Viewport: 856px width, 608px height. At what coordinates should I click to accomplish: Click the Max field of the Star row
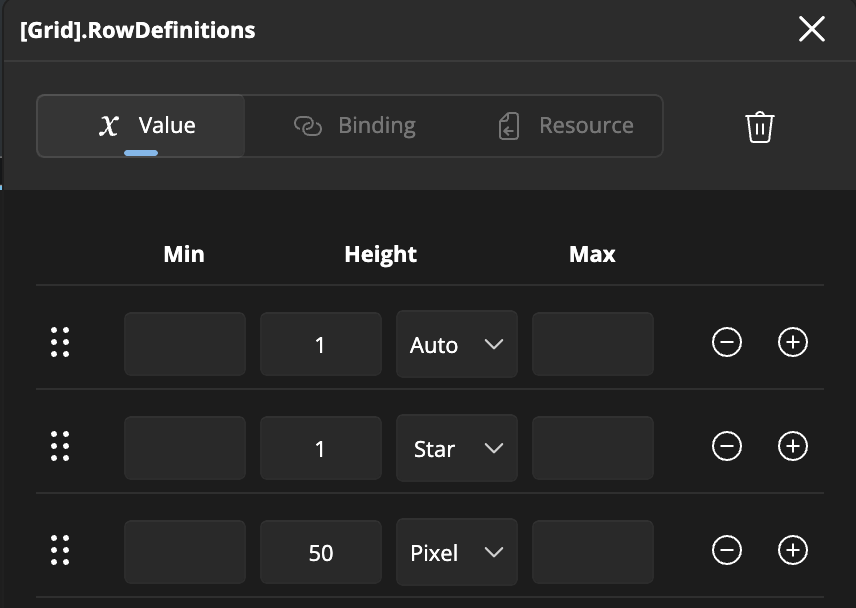pyautogui.click(x=592, y=448)
